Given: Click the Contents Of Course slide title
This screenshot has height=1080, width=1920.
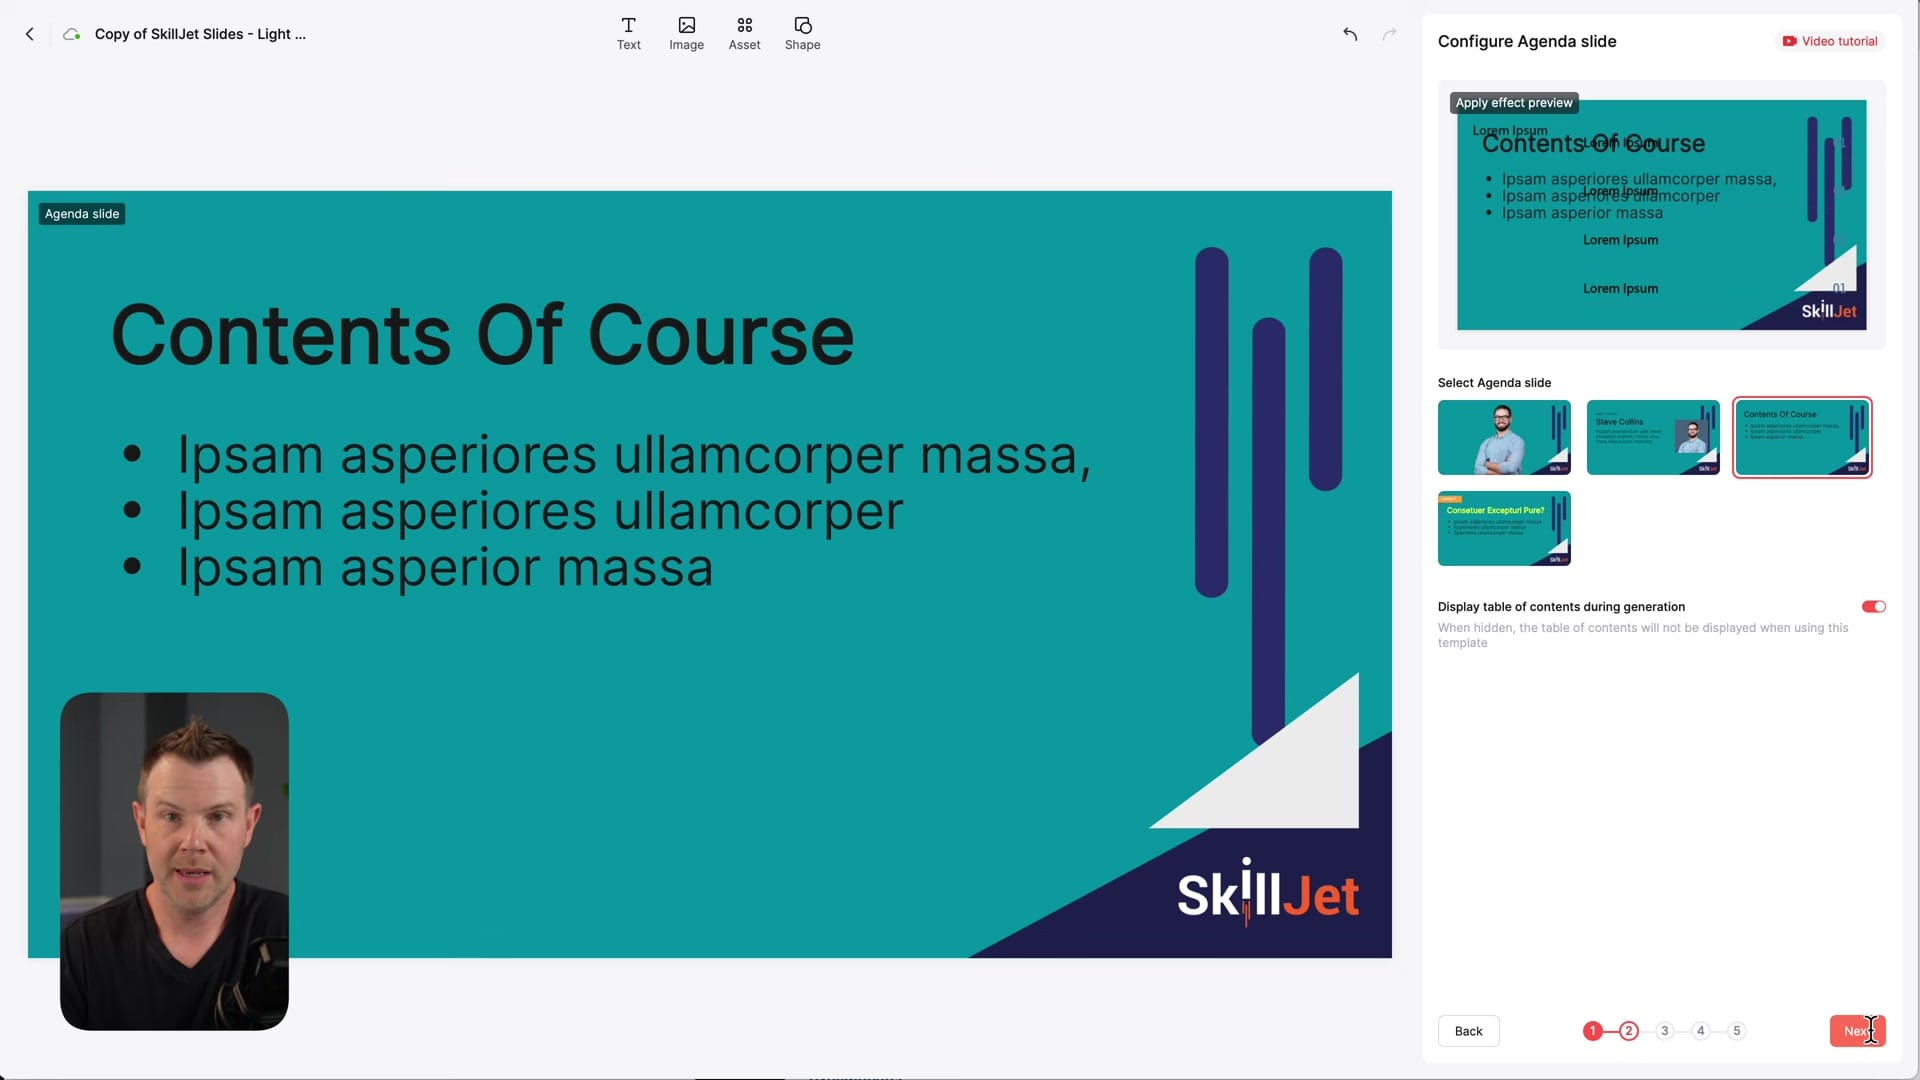Looking at the screenshot, I should (482, 335).
